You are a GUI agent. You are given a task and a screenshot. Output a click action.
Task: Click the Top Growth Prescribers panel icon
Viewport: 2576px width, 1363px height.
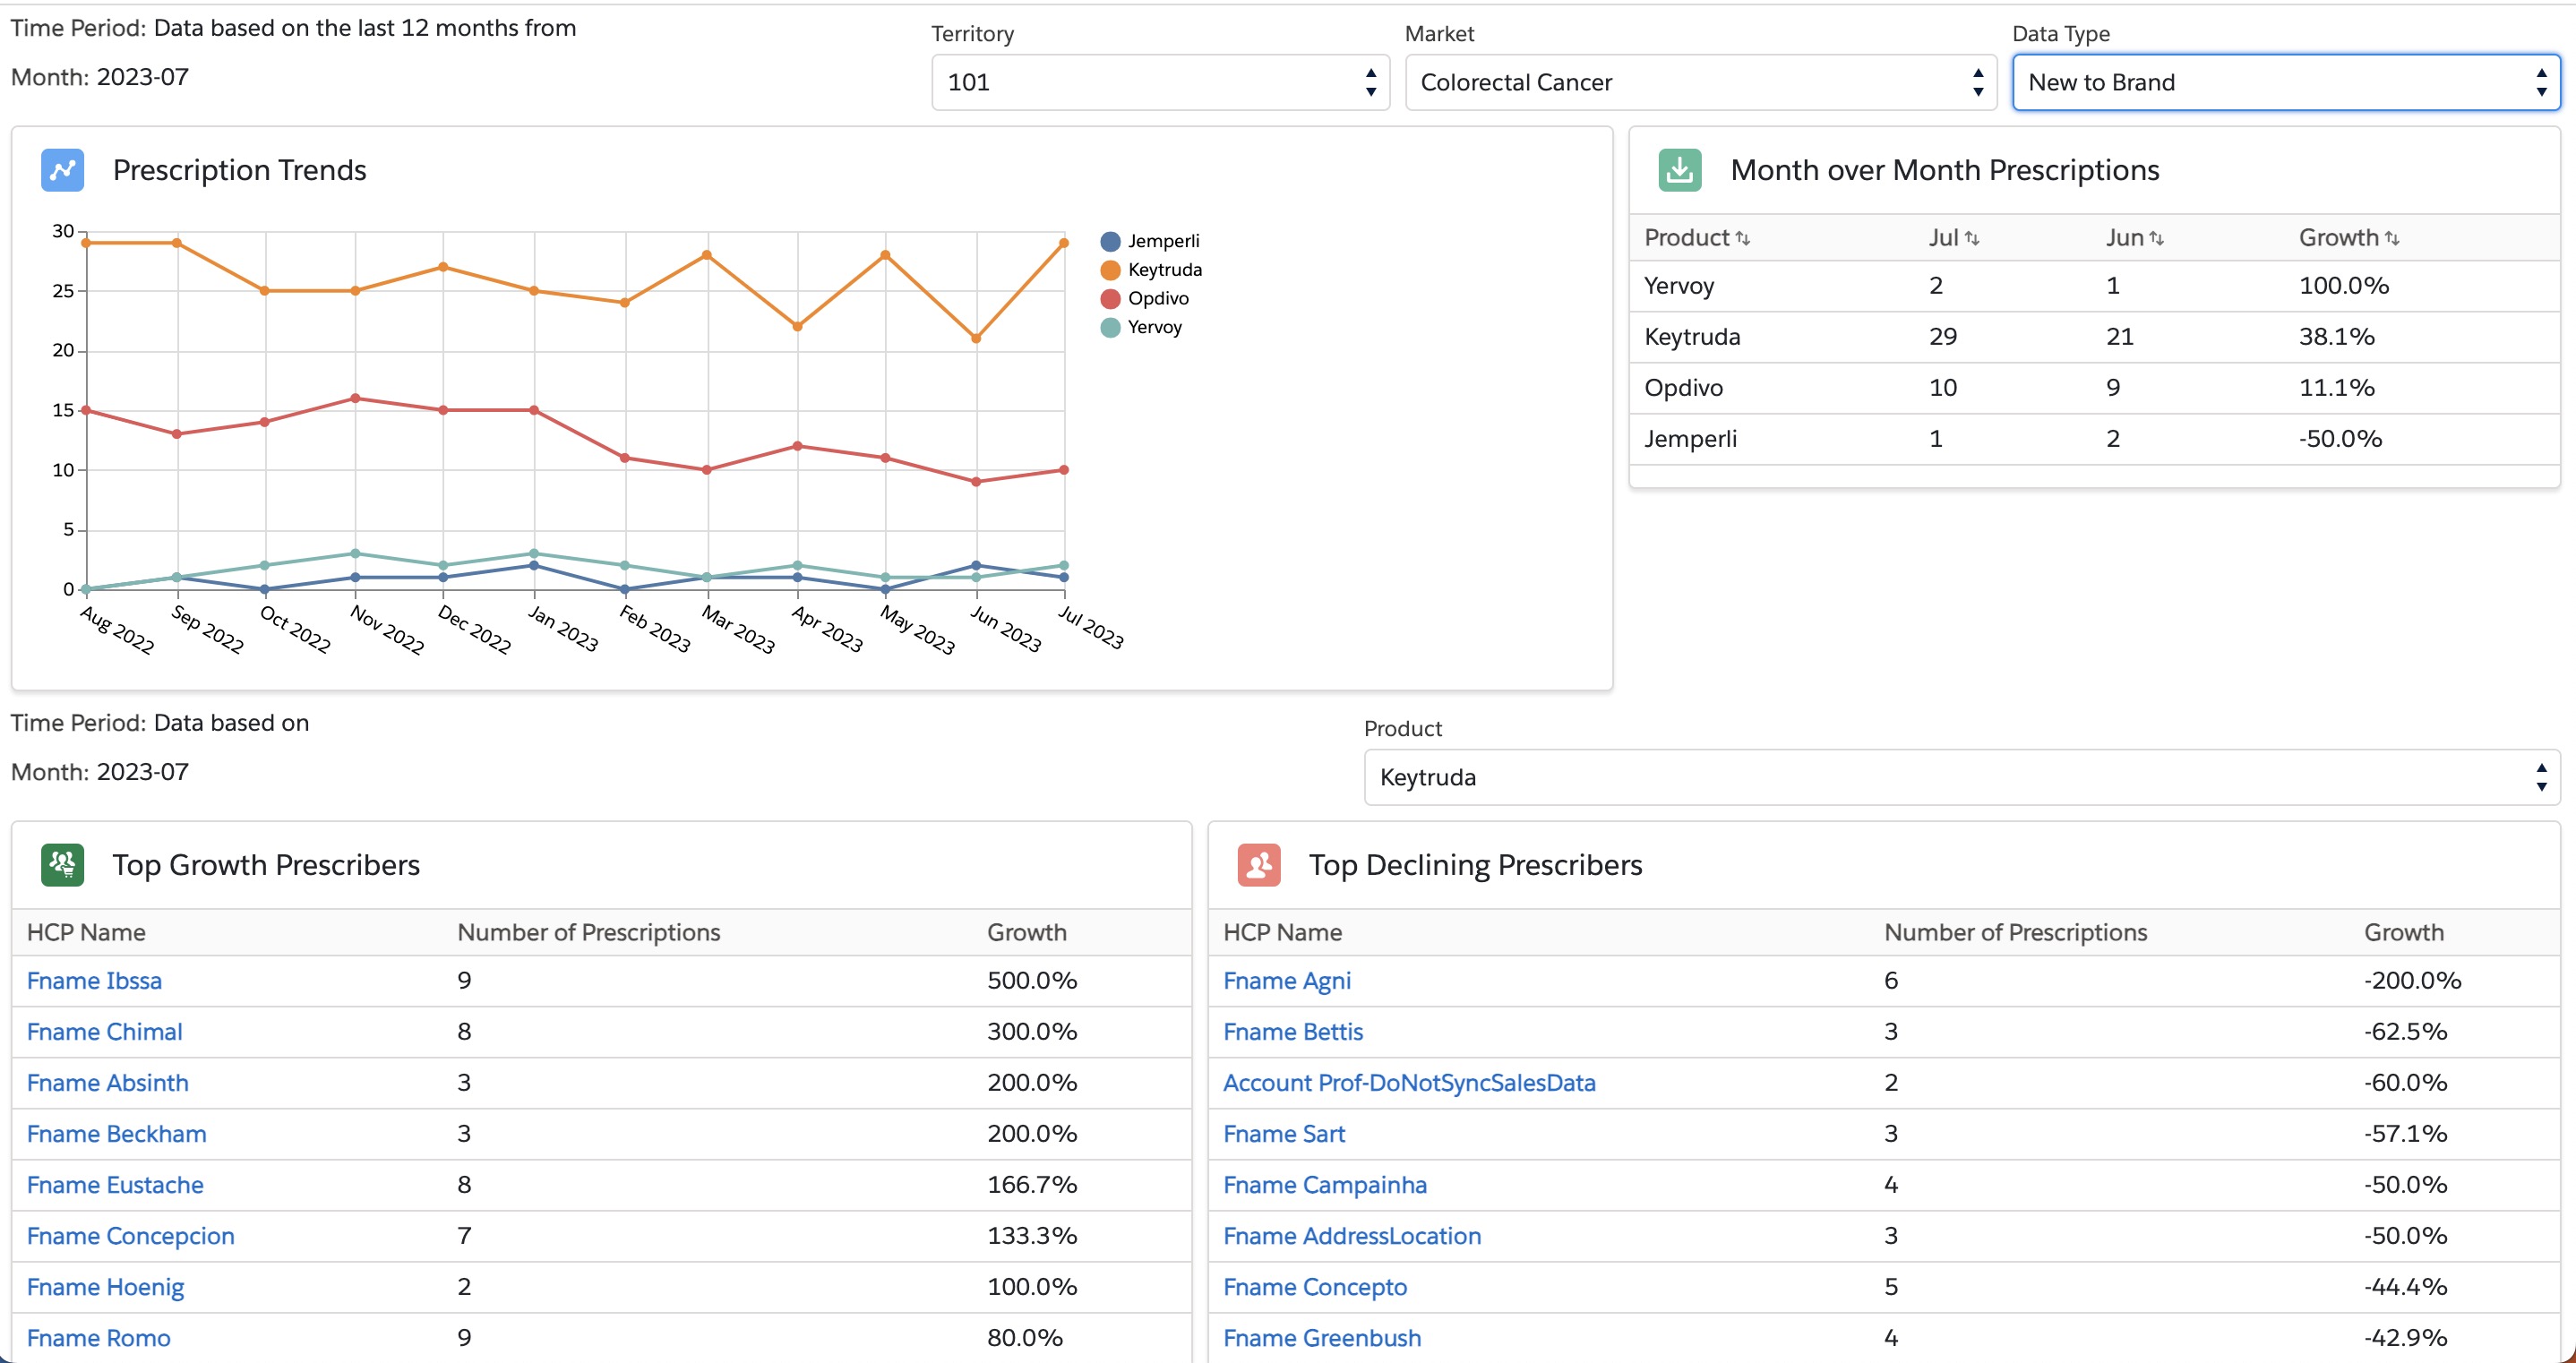pos(62,865)
